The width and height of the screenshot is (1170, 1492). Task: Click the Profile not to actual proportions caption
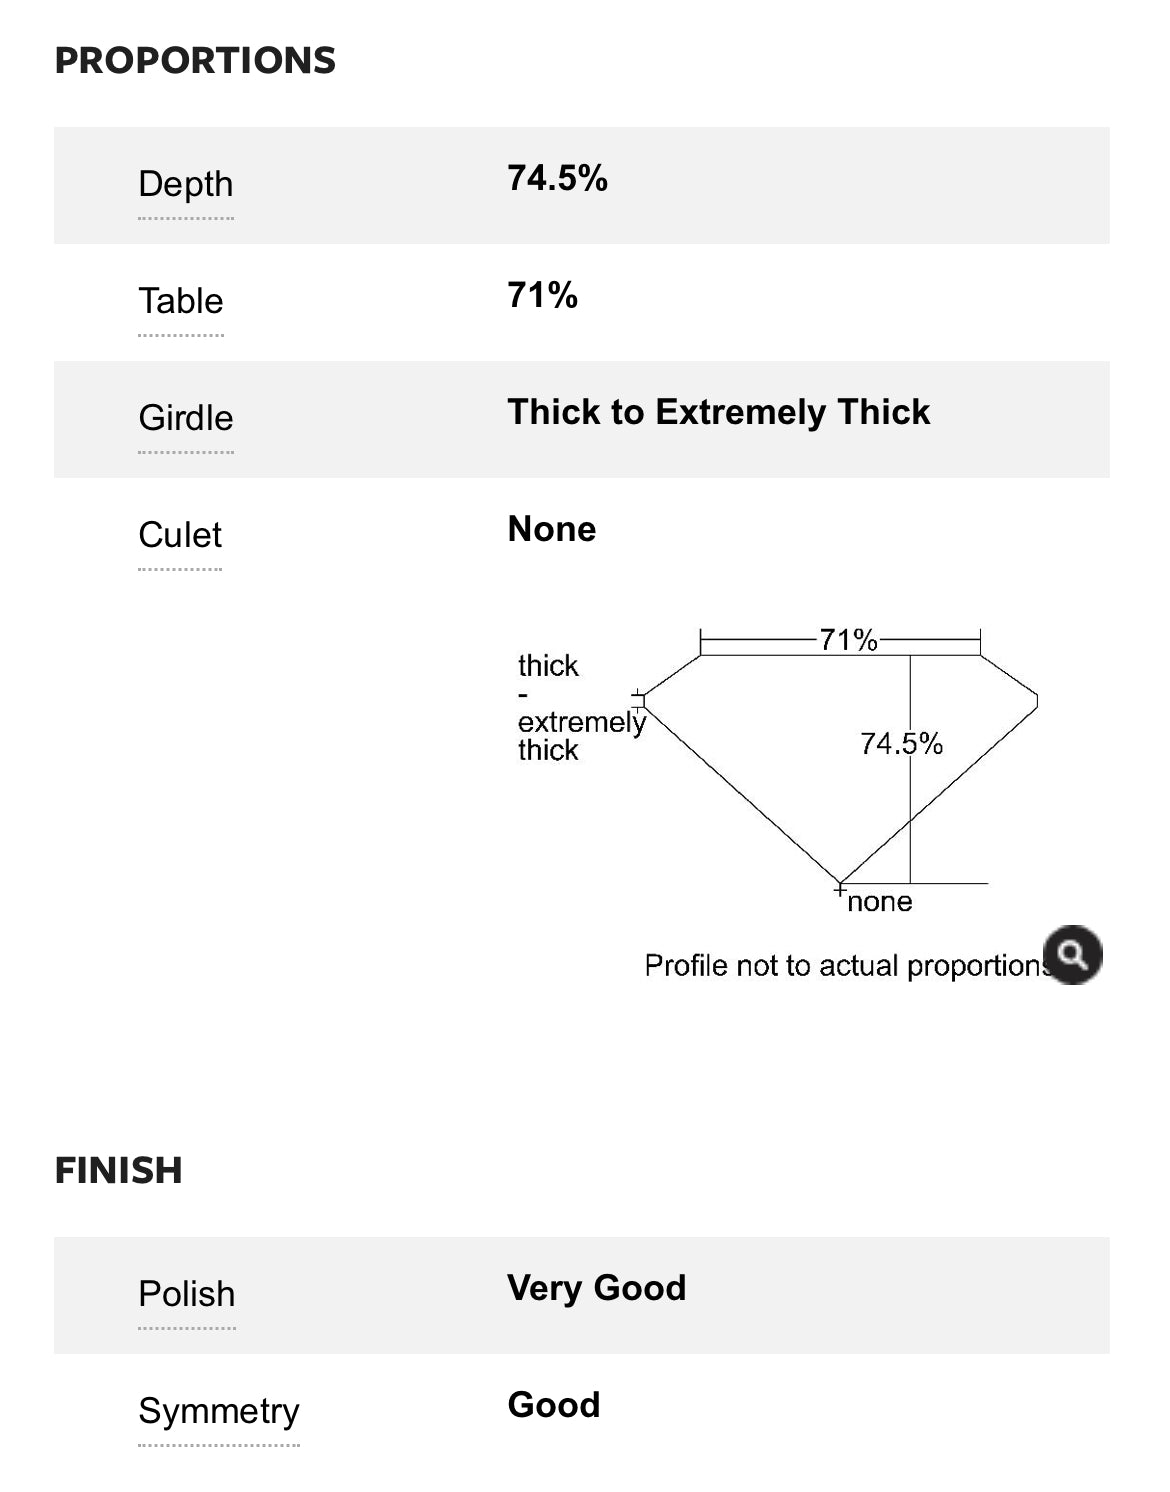845,966
